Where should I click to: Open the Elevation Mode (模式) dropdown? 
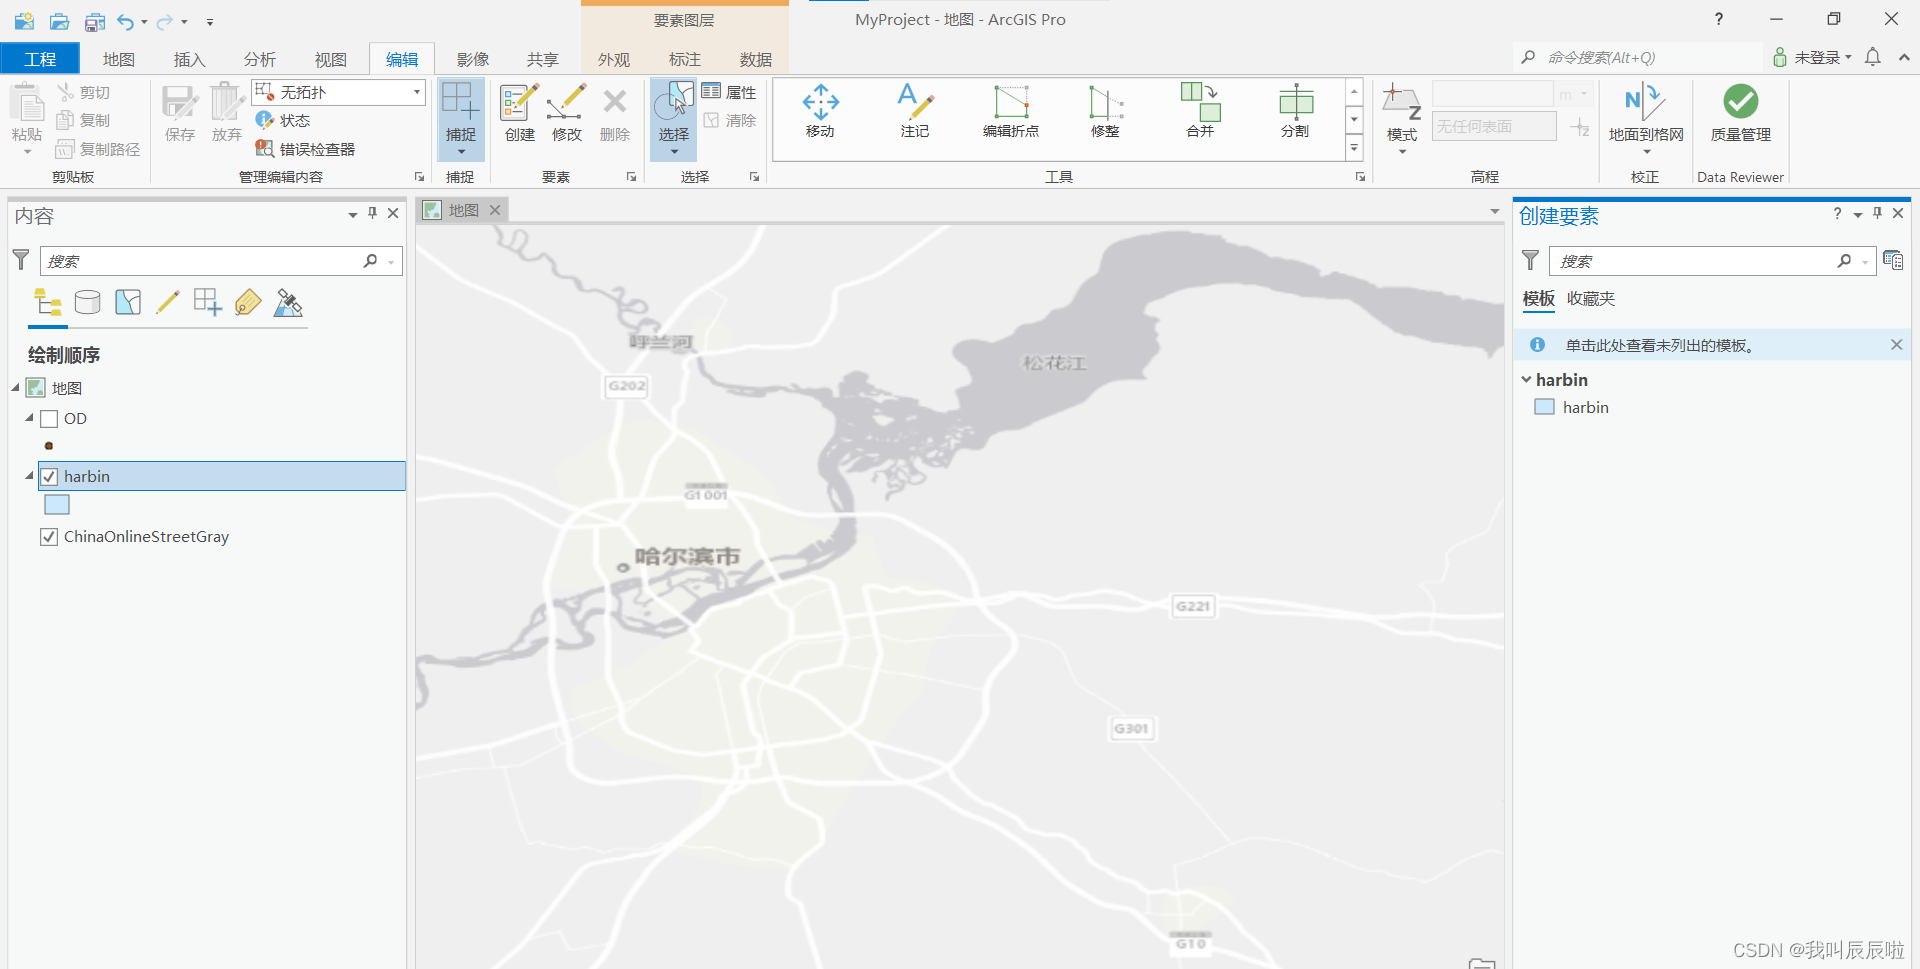point(1402,152)
